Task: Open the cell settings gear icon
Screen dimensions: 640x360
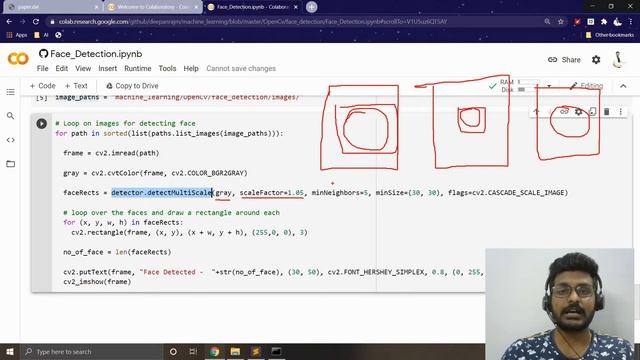Action: 578,111
